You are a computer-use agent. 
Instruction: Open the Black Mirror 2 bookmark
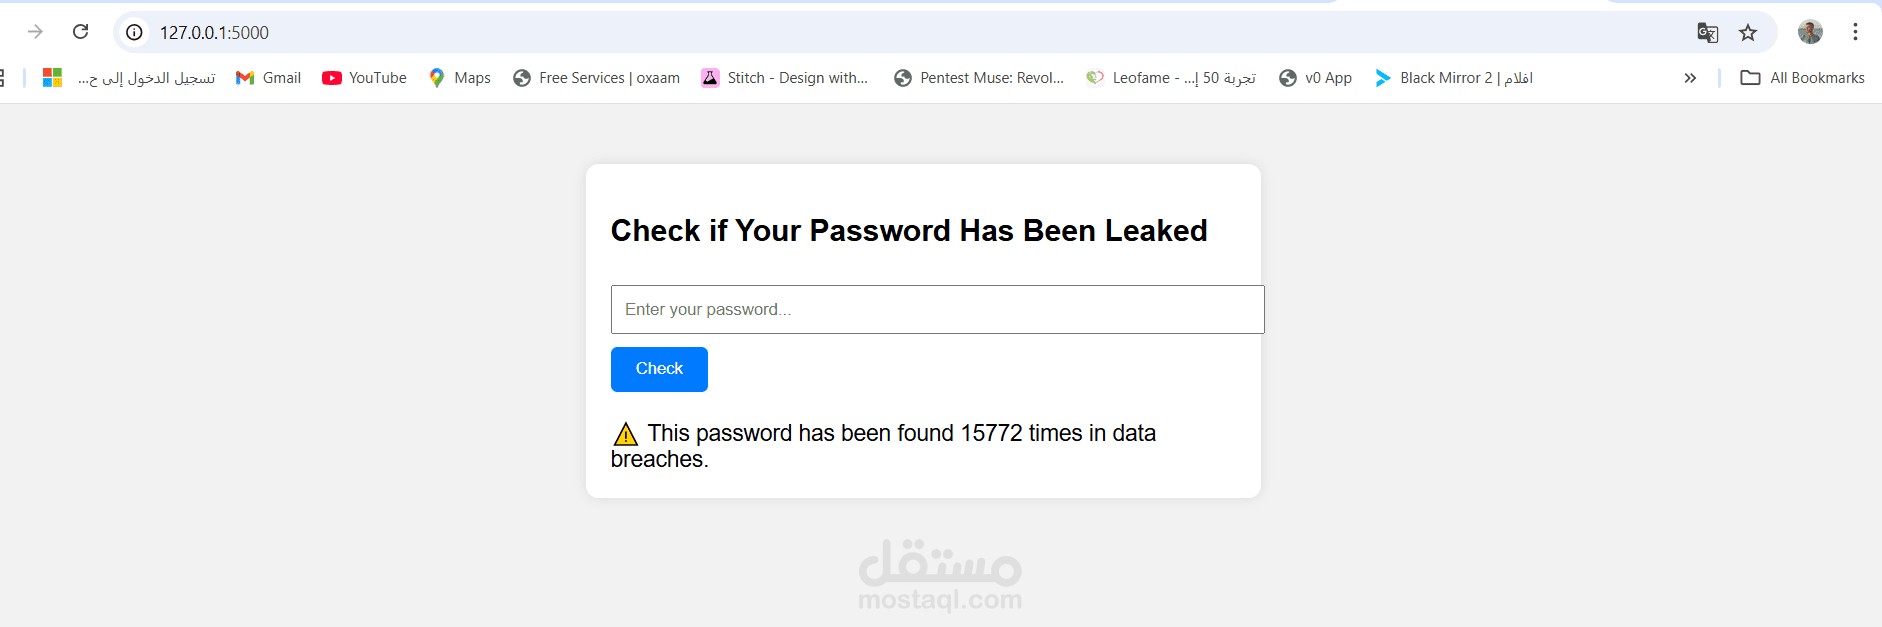point(1453,78)
